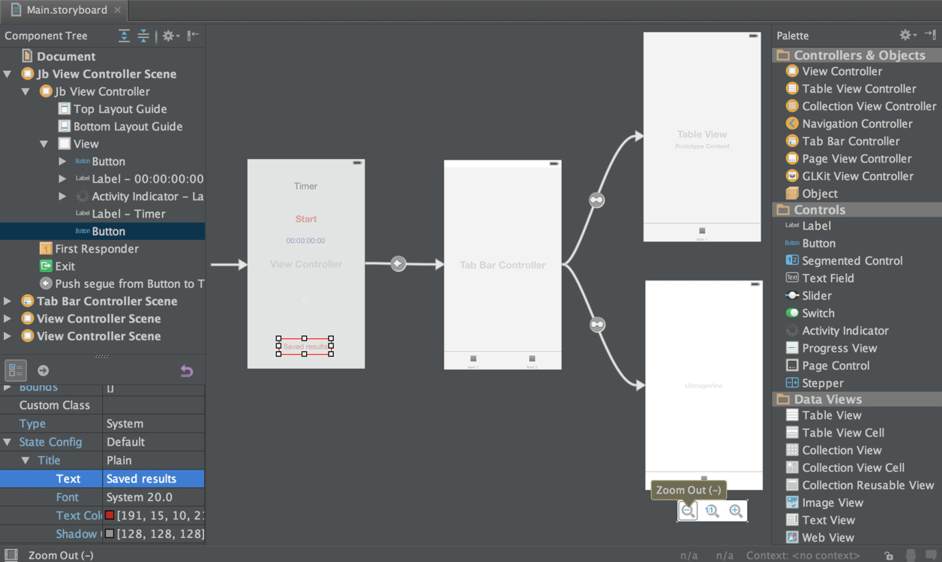Open Palette gear settings
The width and height of the screenshot is (942, 562).
[x=907, y=35]
